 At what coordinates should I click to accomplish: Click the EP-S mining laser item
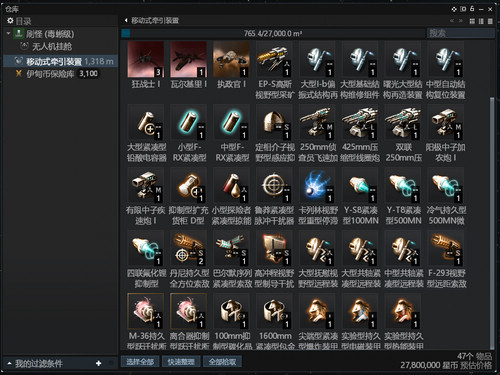point(274,60)
